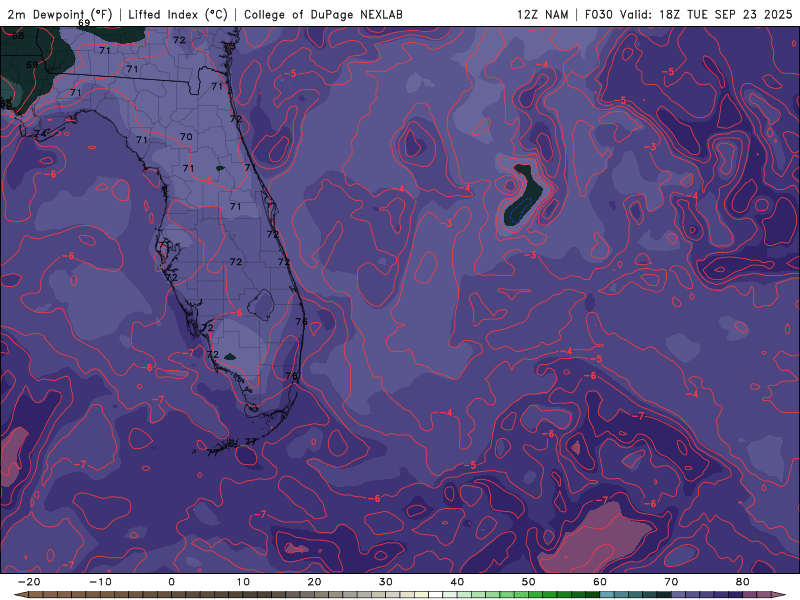Click the colorbar label "0"
The height and width of the screenshot is (600, 800).
click(171, 582)
